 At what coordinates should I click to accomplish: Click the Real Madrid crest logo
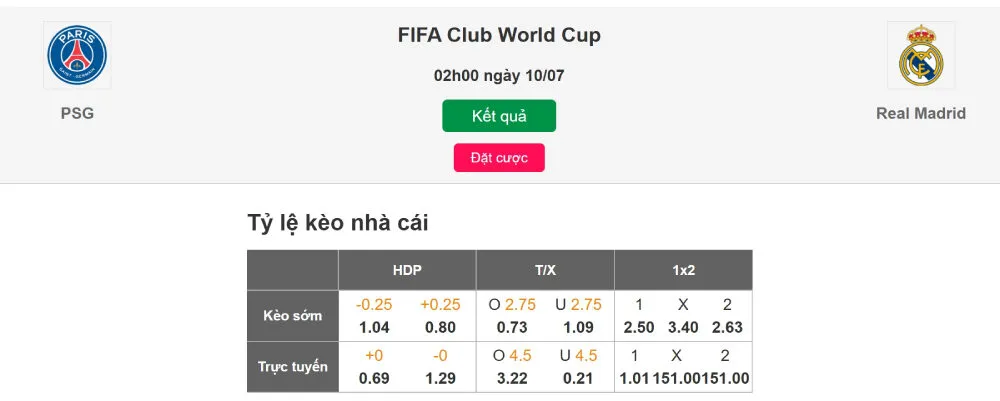pyautogui.click(x=920, y=55)
